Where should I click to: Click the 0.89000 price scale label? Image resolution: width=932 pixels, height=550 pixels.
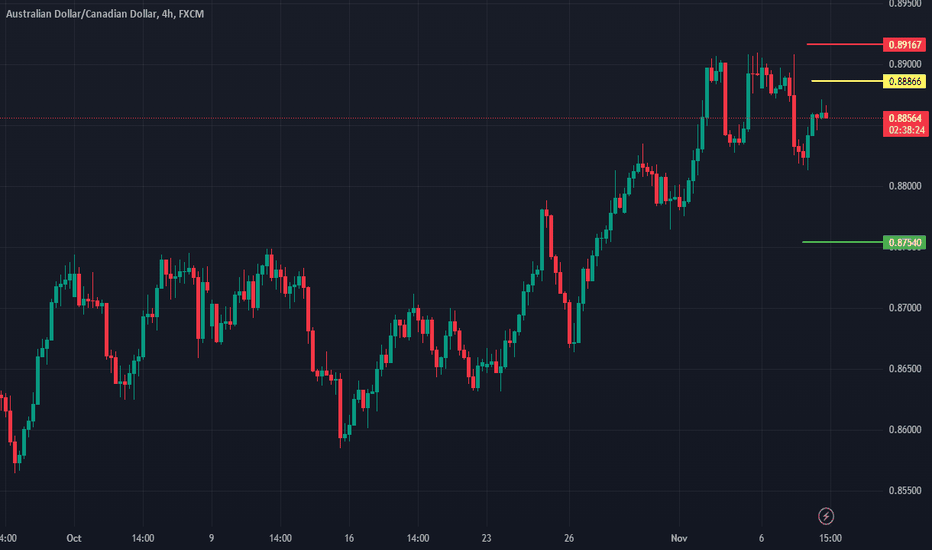coord(905,64)
